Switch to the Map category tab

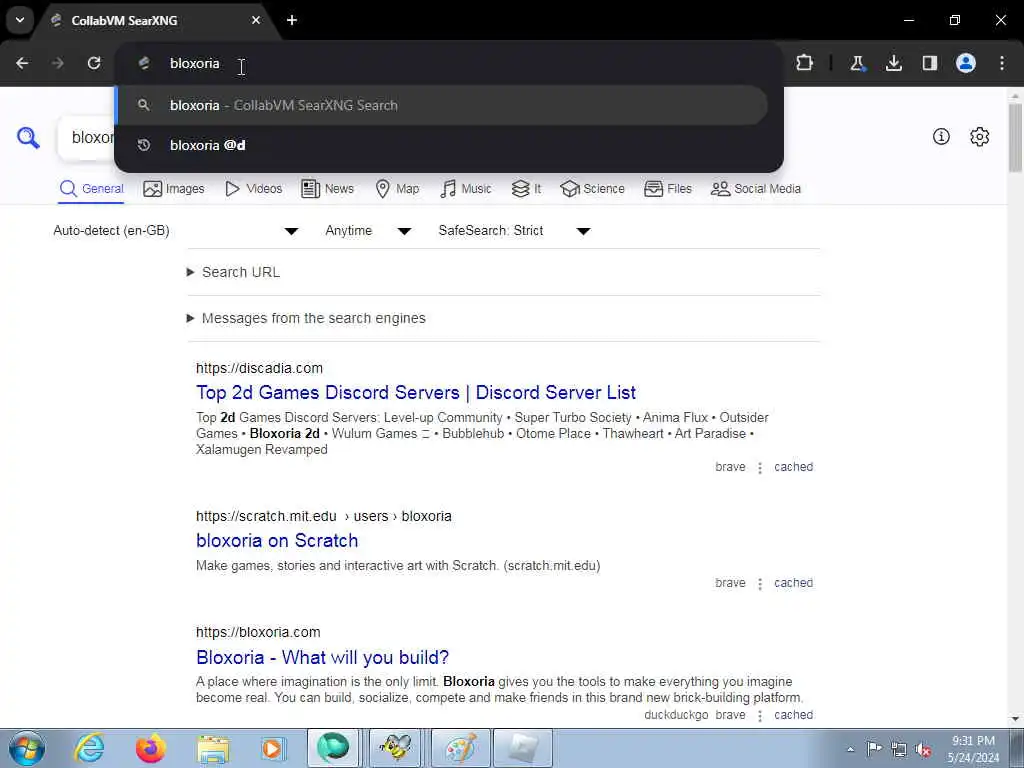[397, 189]
